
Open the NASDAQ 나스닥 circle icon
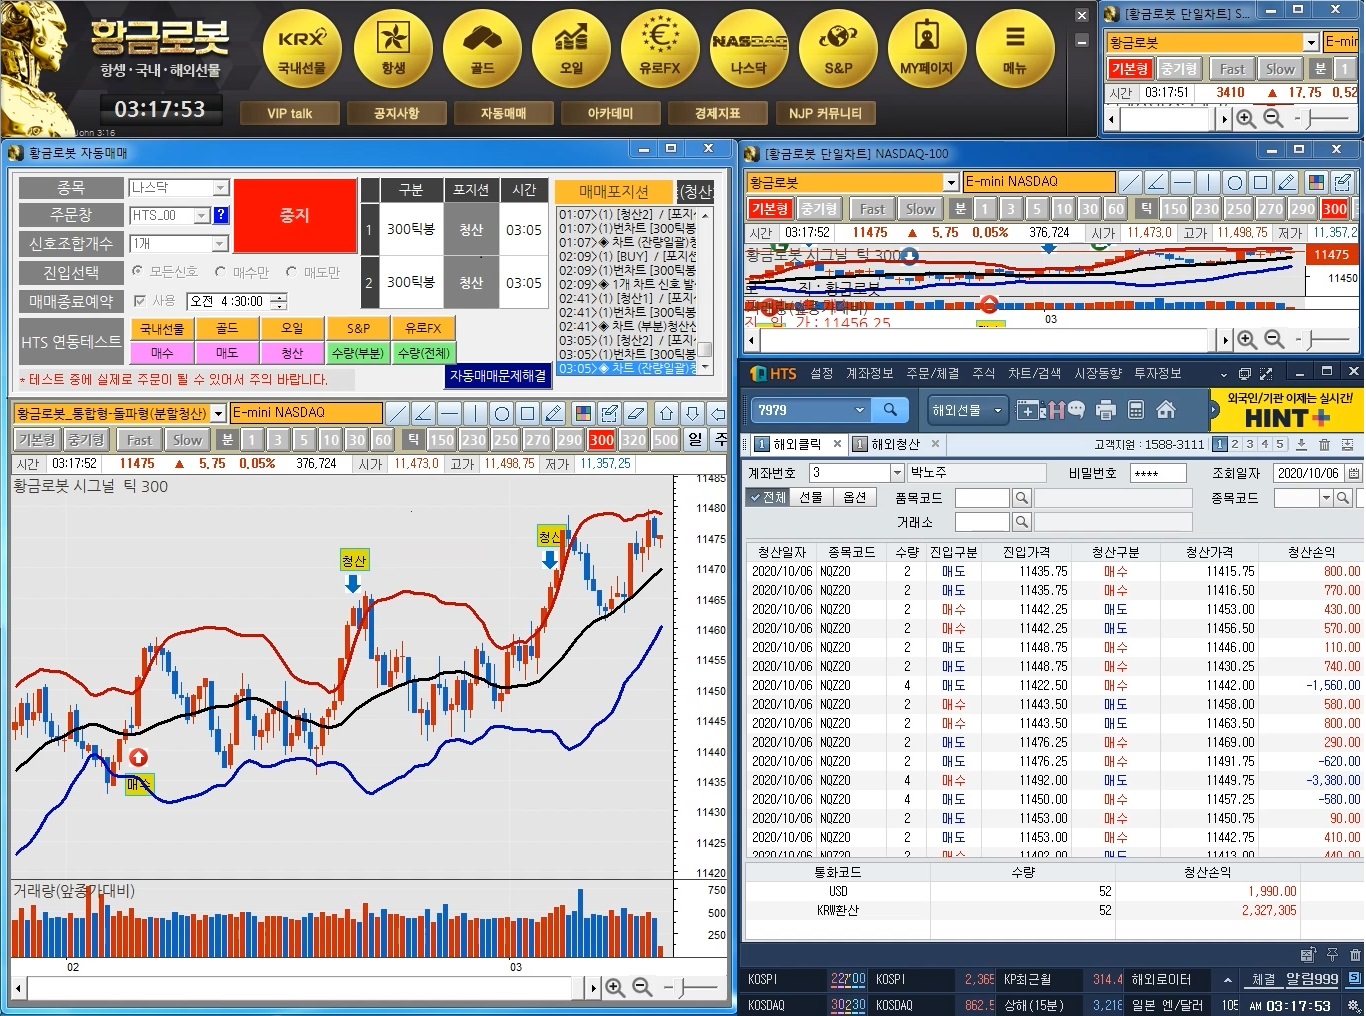point(749,48)
